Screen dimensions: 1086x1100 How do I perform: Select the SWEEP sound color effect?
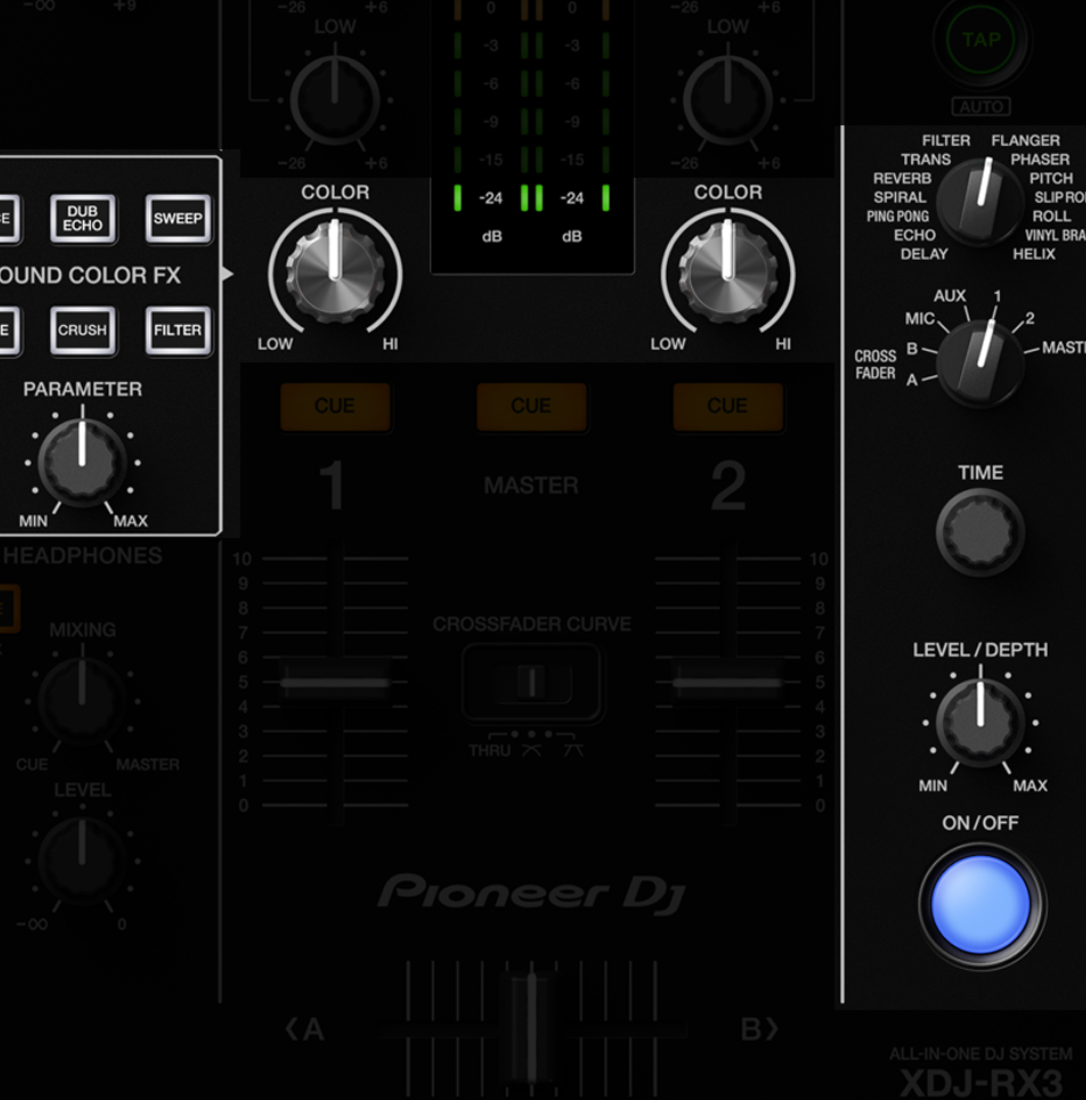pyautogui.click(x=178, y=219)
